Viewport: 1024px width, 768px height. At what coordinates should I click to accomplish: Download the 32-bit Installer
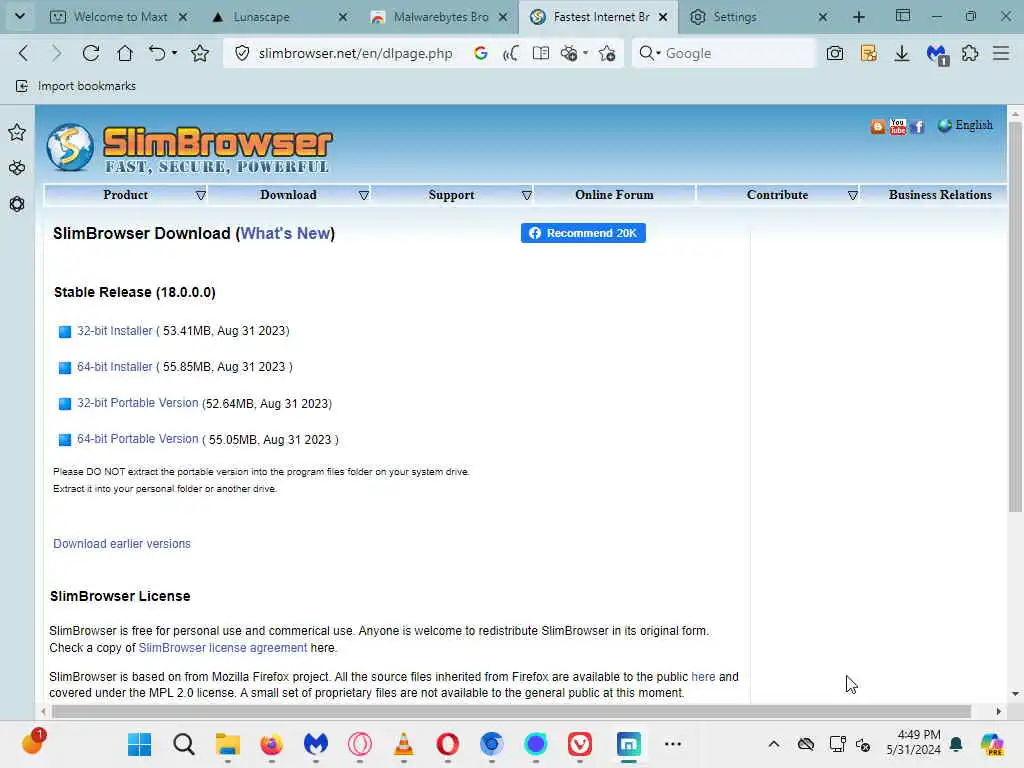(x=114, y=330)
